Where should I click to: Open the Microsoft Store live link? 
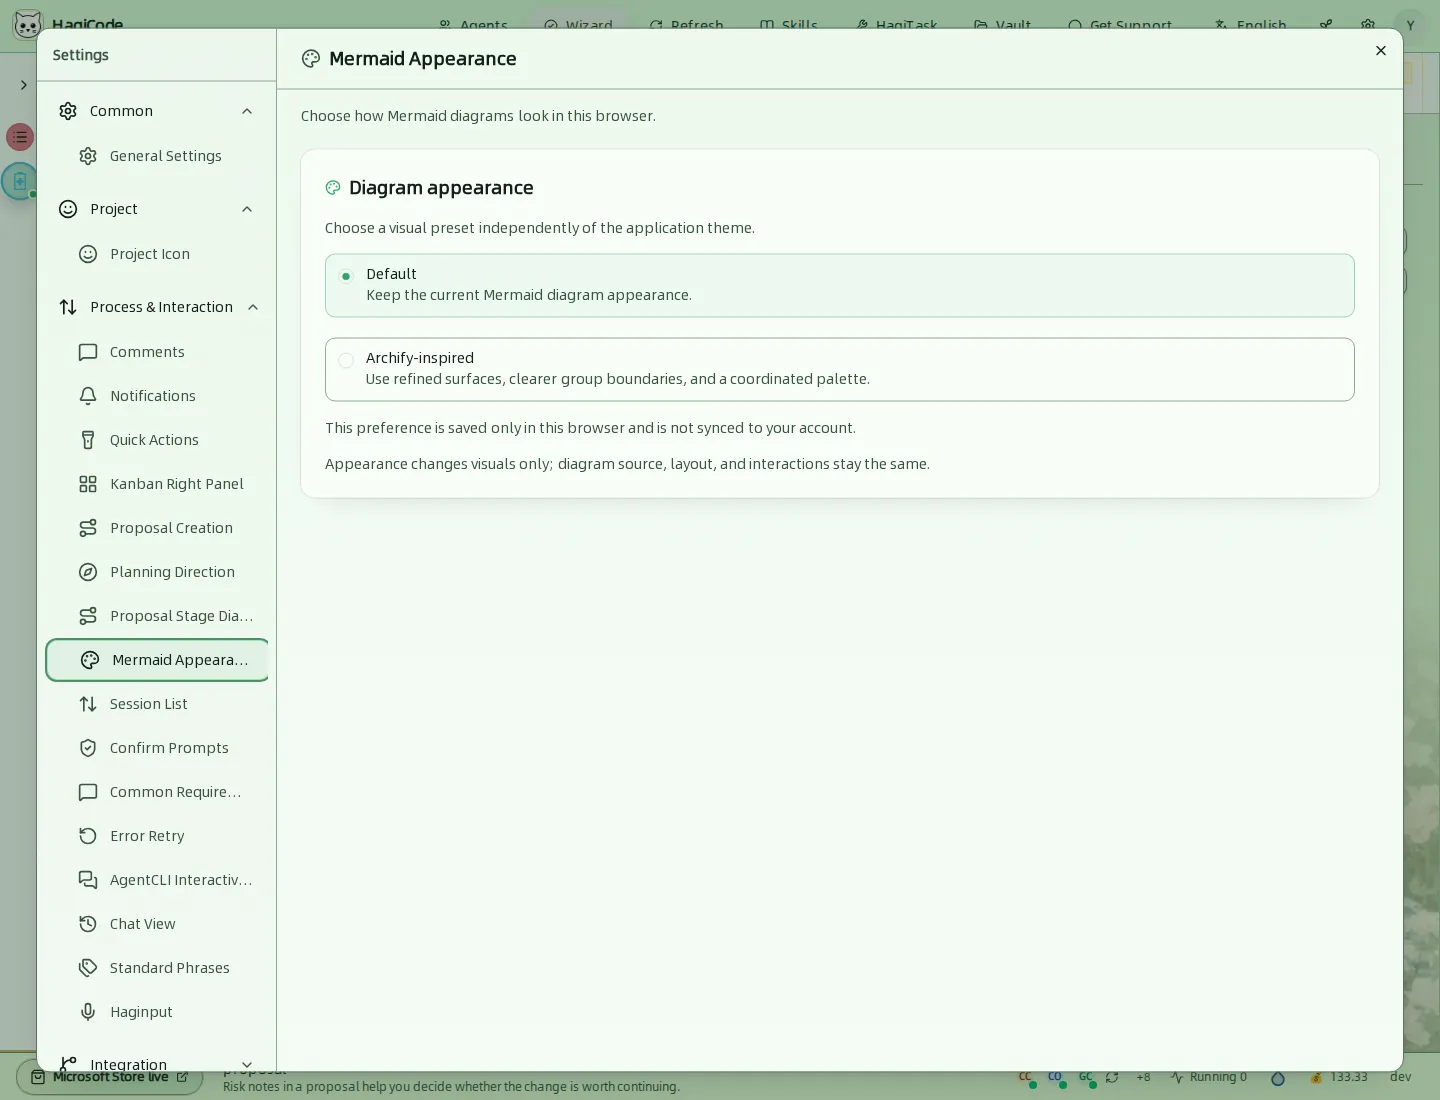110,1077
